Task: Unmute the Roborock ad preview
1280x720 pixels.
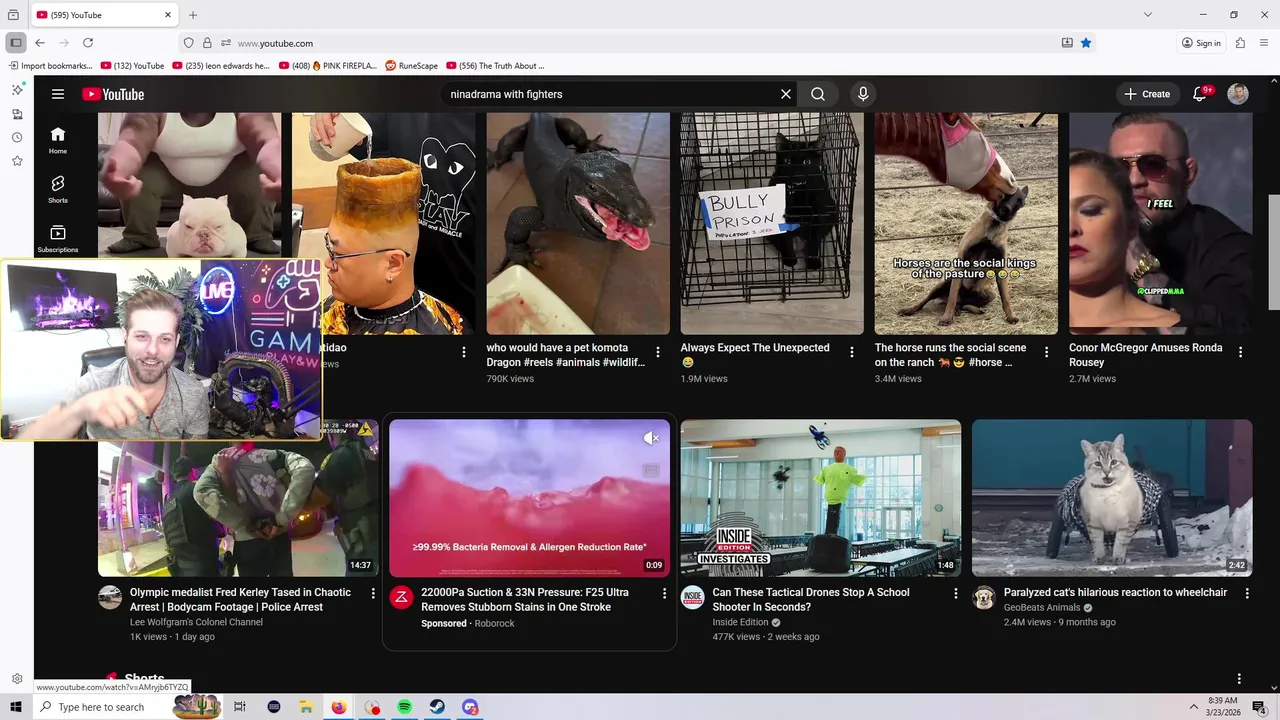Action: click(x=651, y=438)
